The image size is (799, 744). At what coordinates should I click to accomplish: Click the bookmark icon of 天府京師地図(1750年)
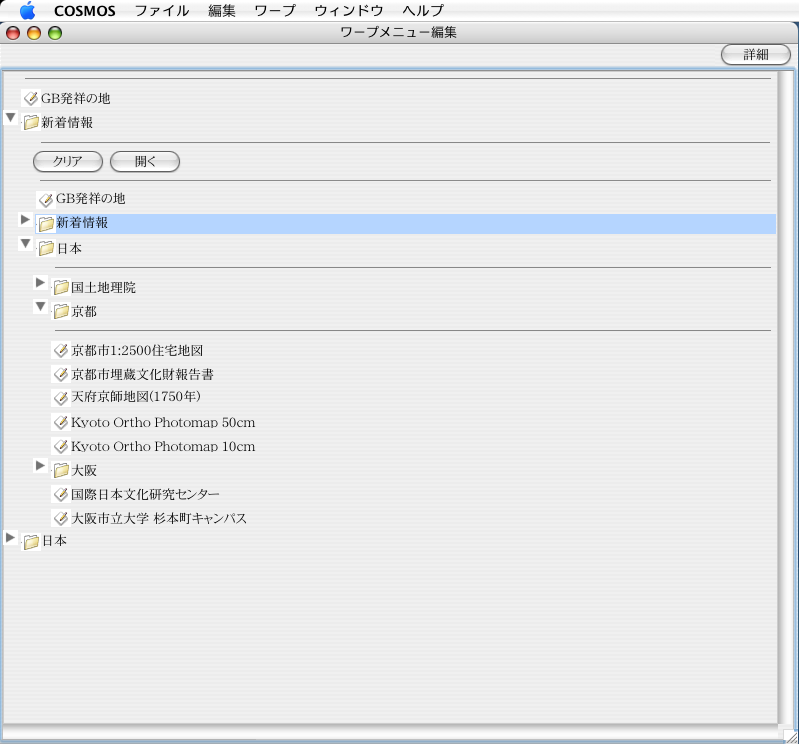click(61, 397)
